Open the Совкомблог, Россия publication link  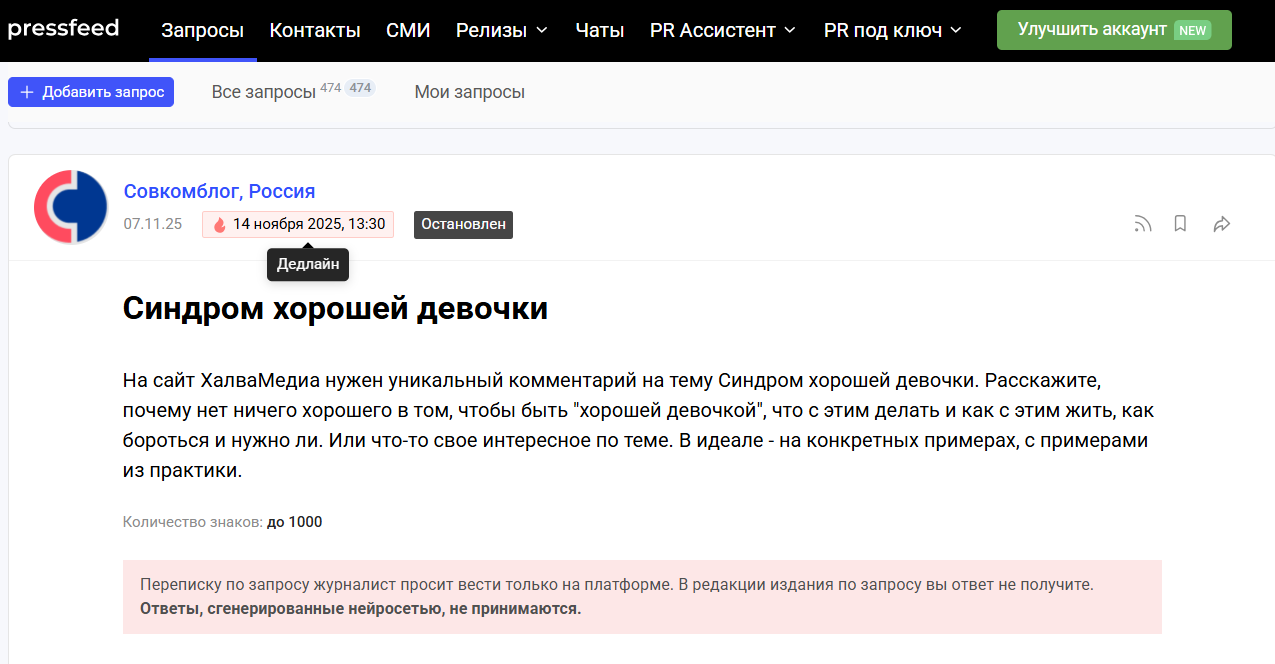pyautogui.click(x=219, y=191)
